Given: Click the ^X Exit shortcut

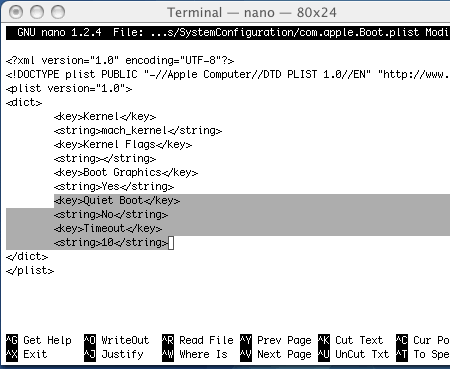Looking at the screenshot, I should click(x=27, y=354).
